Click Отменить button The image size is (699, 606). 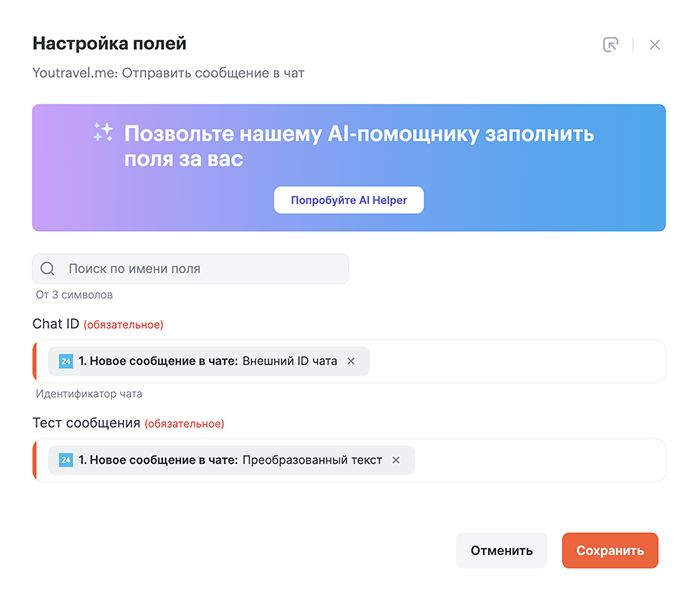tap(502, 550)
